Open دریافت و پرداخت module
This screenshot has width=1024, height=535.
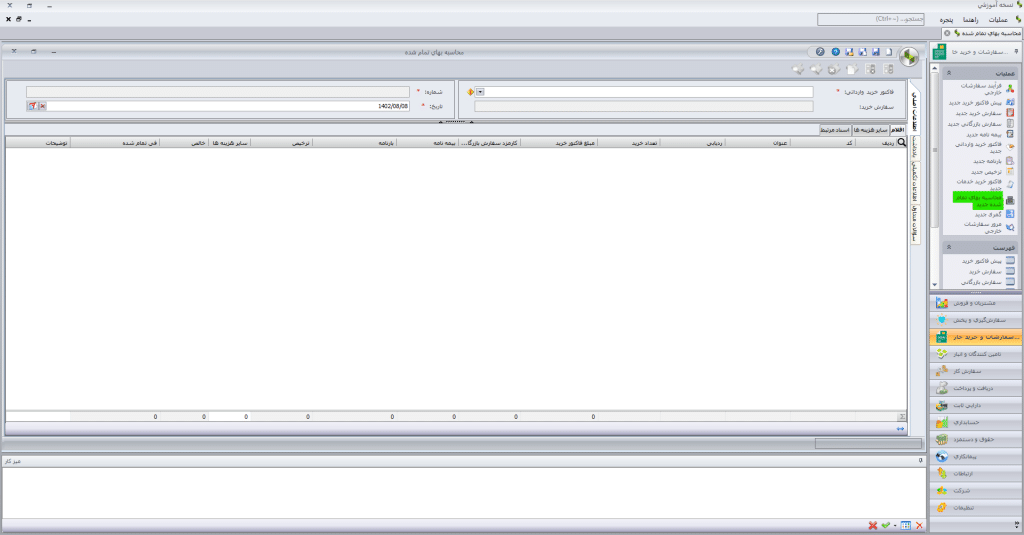pyautogui.click(x=976, y=388)
